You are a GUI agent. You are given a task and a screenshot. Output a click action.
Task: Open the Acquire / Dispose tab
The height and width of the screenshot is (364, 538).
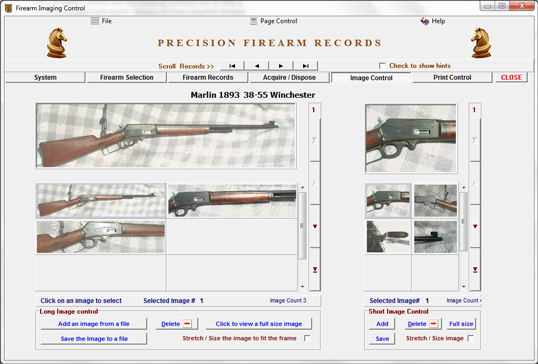(x=289, y=78)
